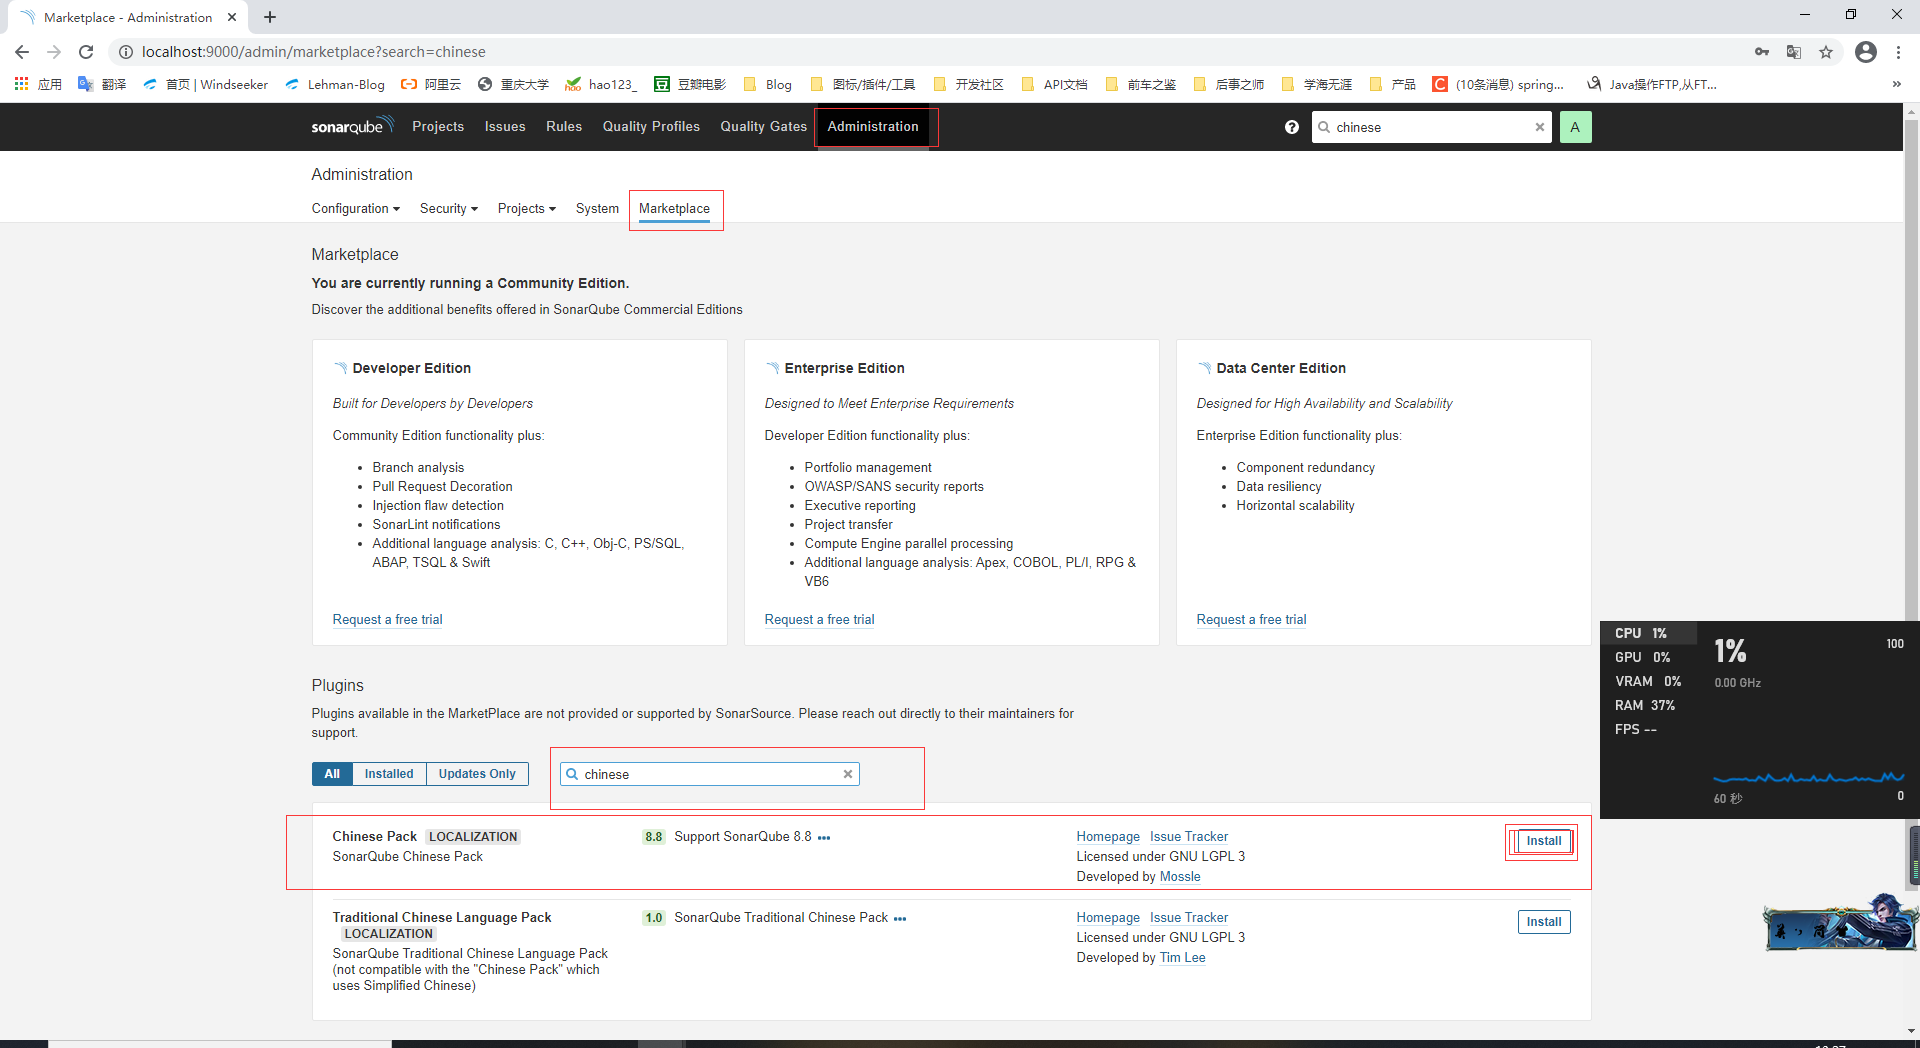Open the translate page icon

[1794, 52]
